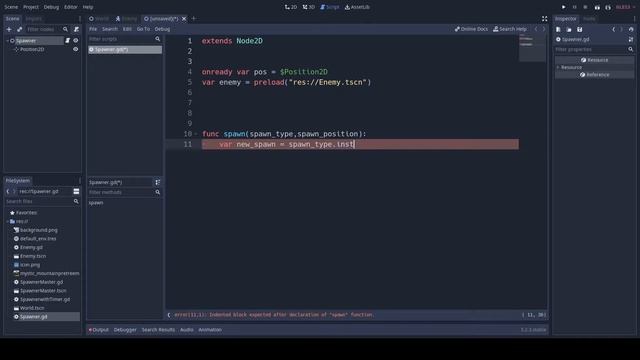
Task: Click Search Help button
Action: click(x=510, y=29)
